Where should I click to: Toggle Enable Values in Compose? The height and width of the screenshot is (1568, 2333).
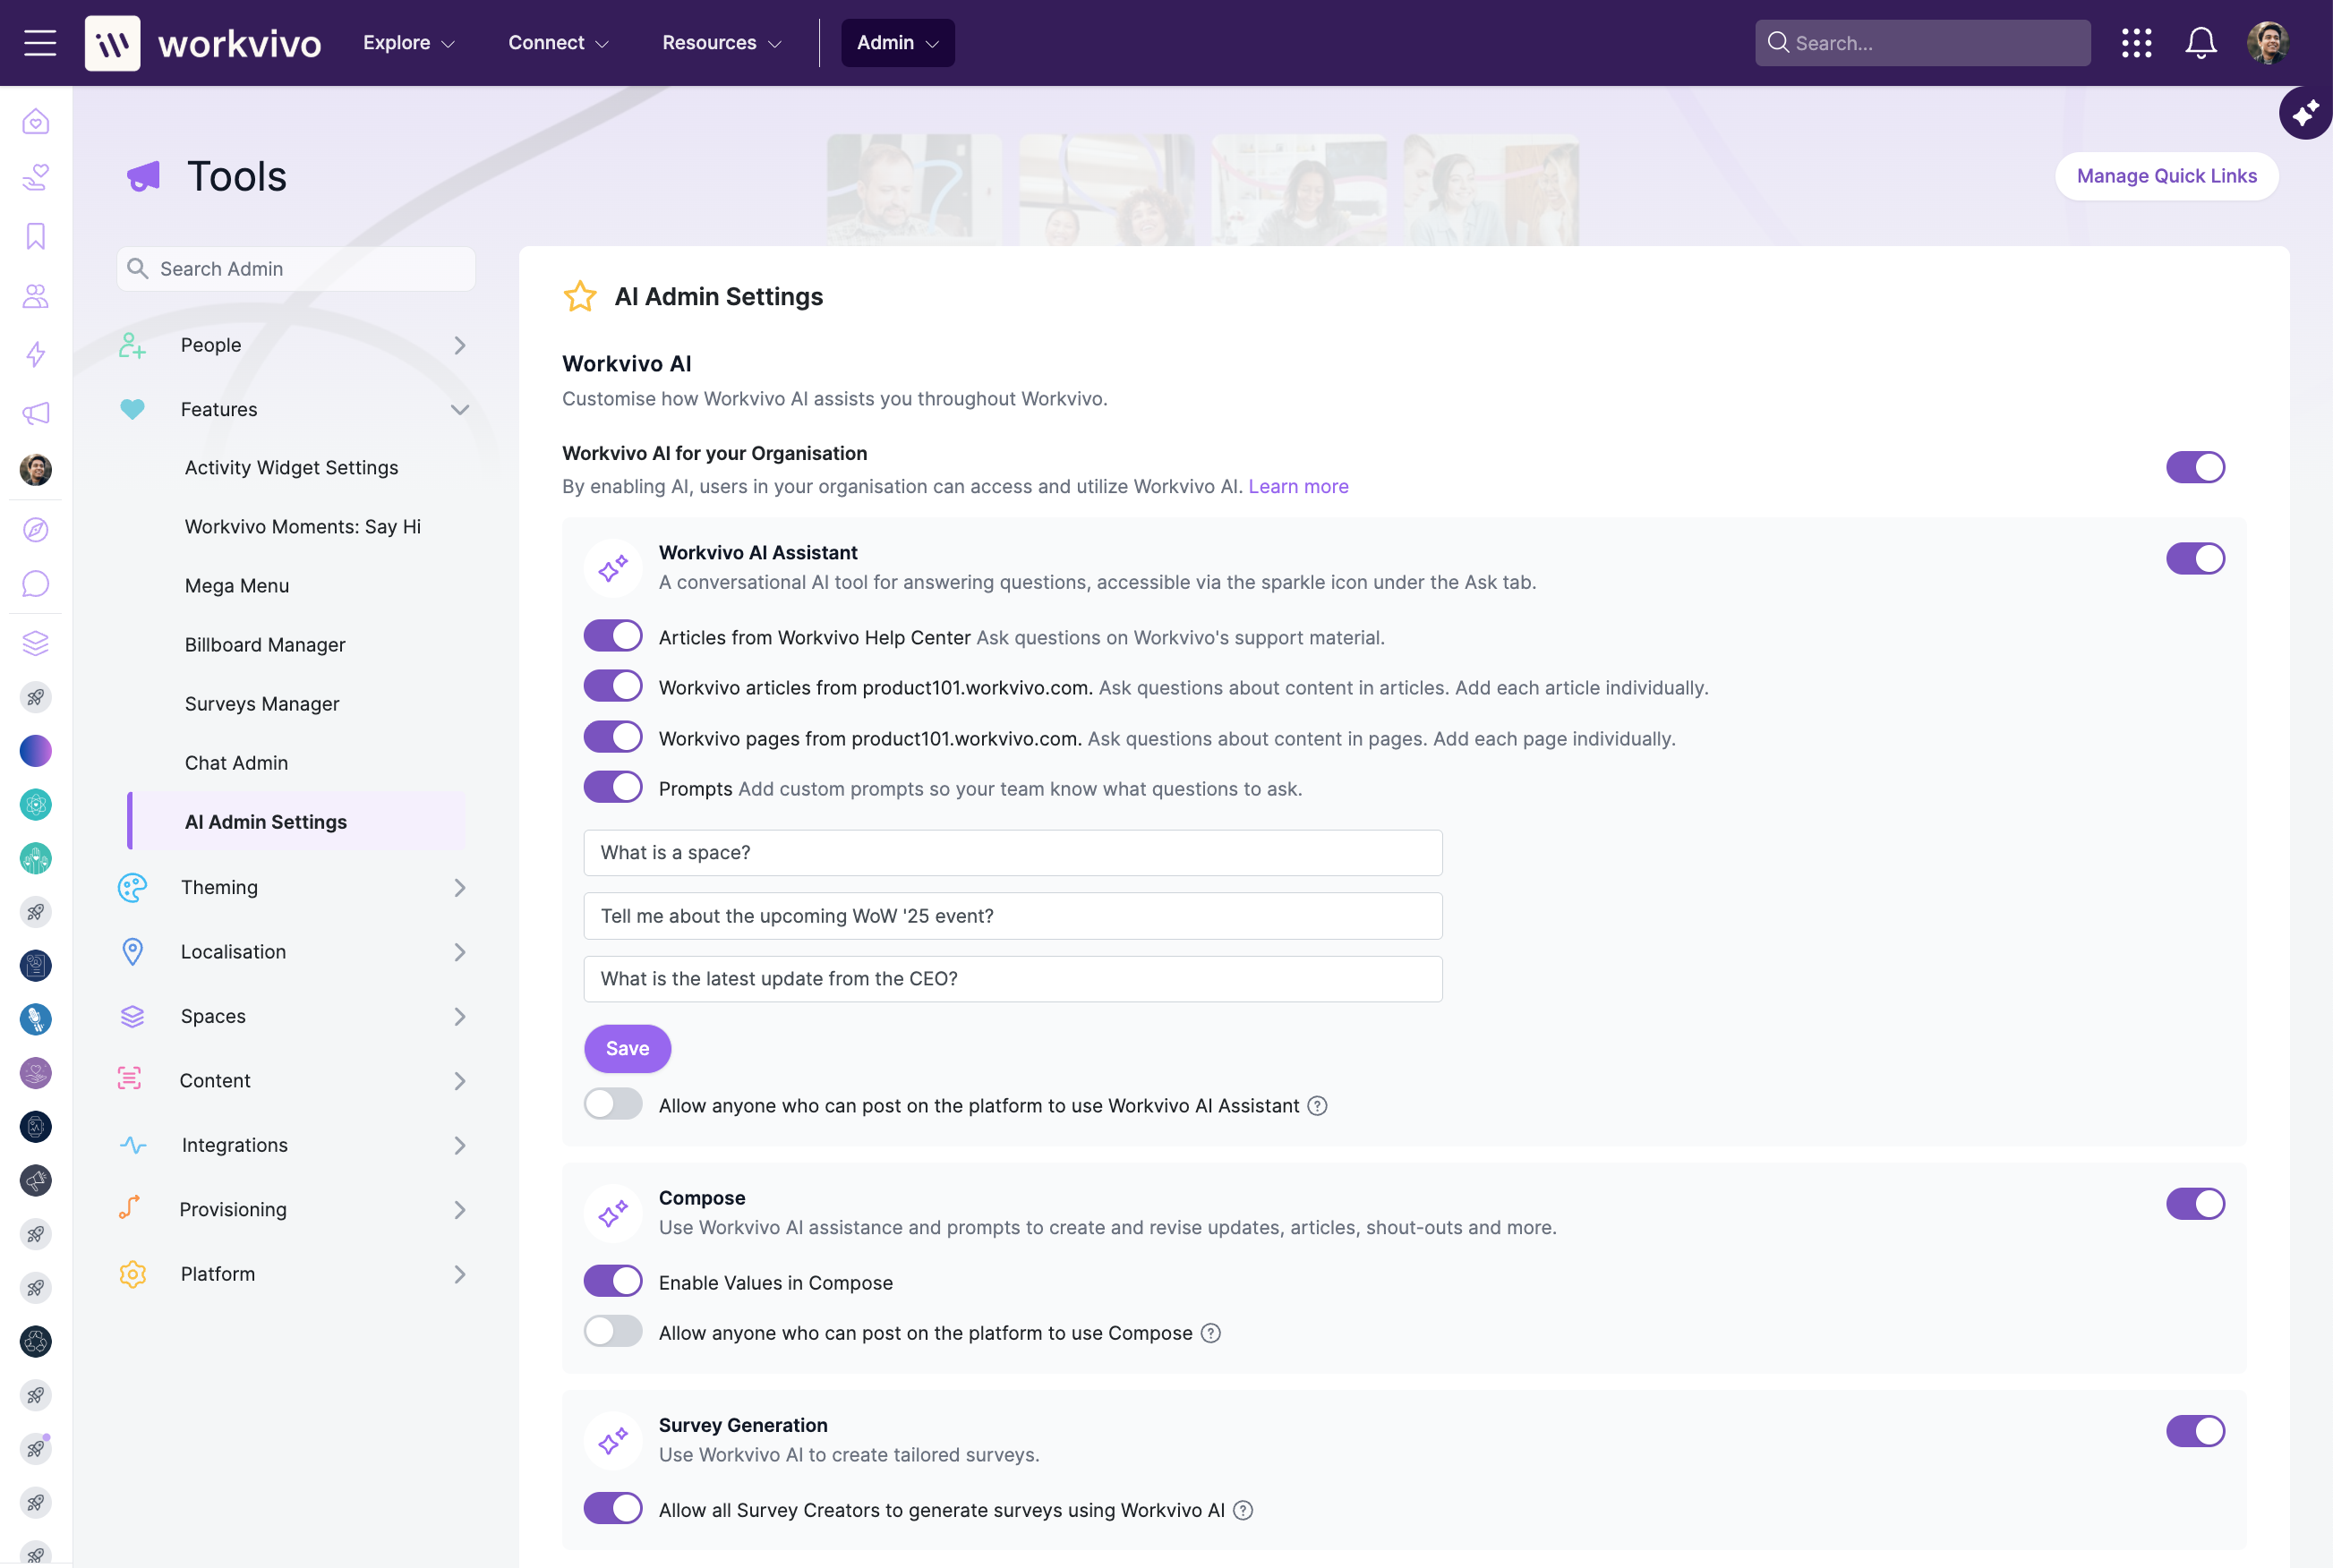[613, 1281]
